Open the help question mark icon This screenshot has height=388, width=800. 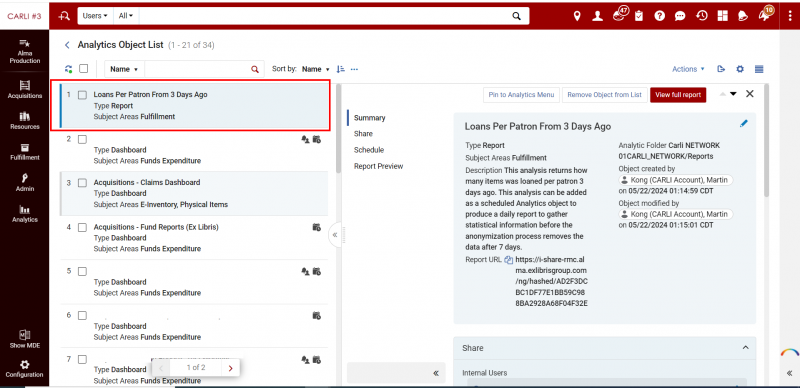pyautogui.click(x=660, y=16)
